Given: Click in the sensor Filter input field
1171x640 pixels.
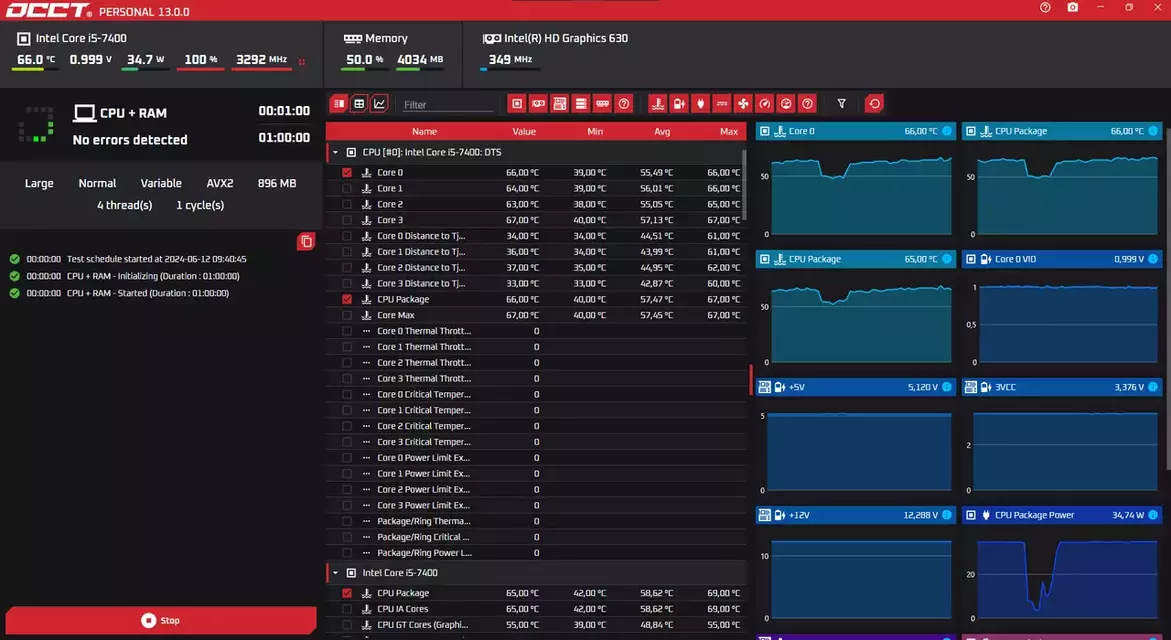Looking at the screenshot, I should click(447, 105).
